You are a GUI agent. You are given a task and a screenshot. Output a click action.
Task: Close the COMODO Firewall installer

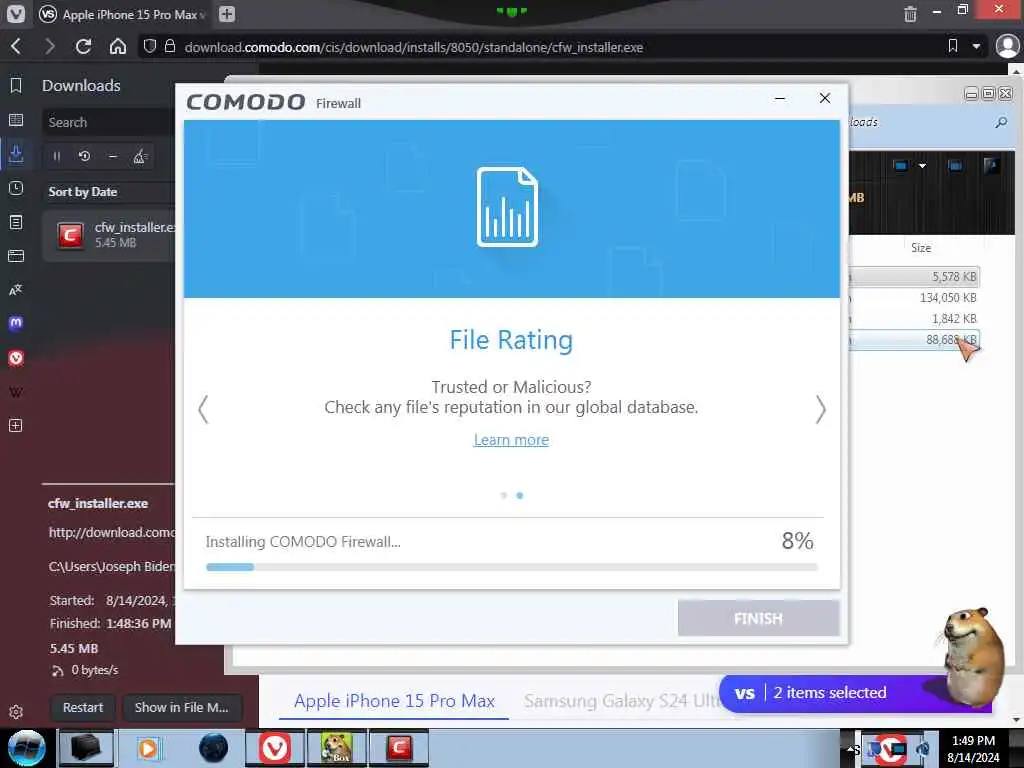pos(825,98)
